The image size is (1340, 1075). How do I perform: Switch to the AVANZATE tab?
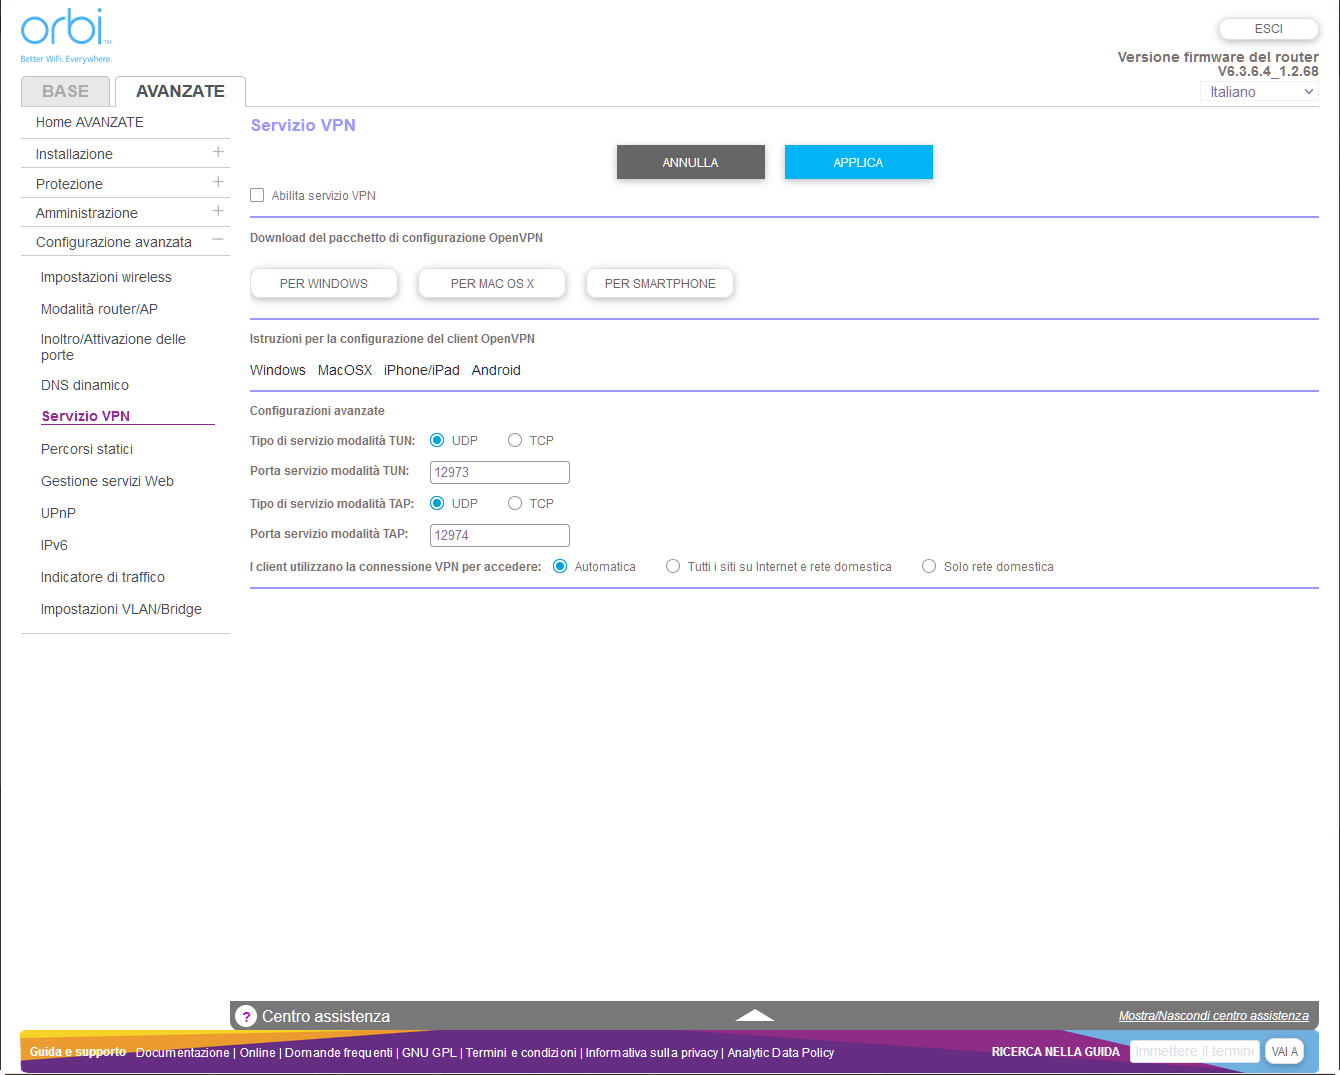pos(180,91)
